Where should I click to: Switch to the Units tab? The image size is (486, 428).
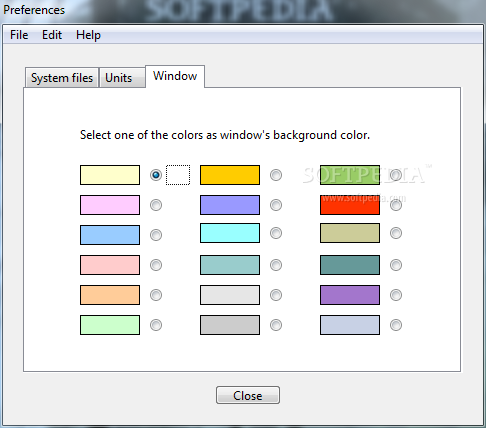click(122, 78)
